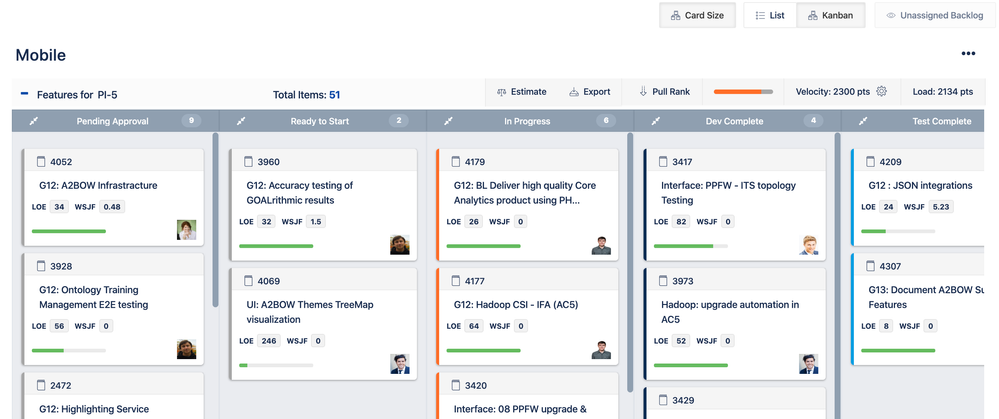Screen dimensions: 999x419
Task: Export the features list
Action: (x=589, y=92)
